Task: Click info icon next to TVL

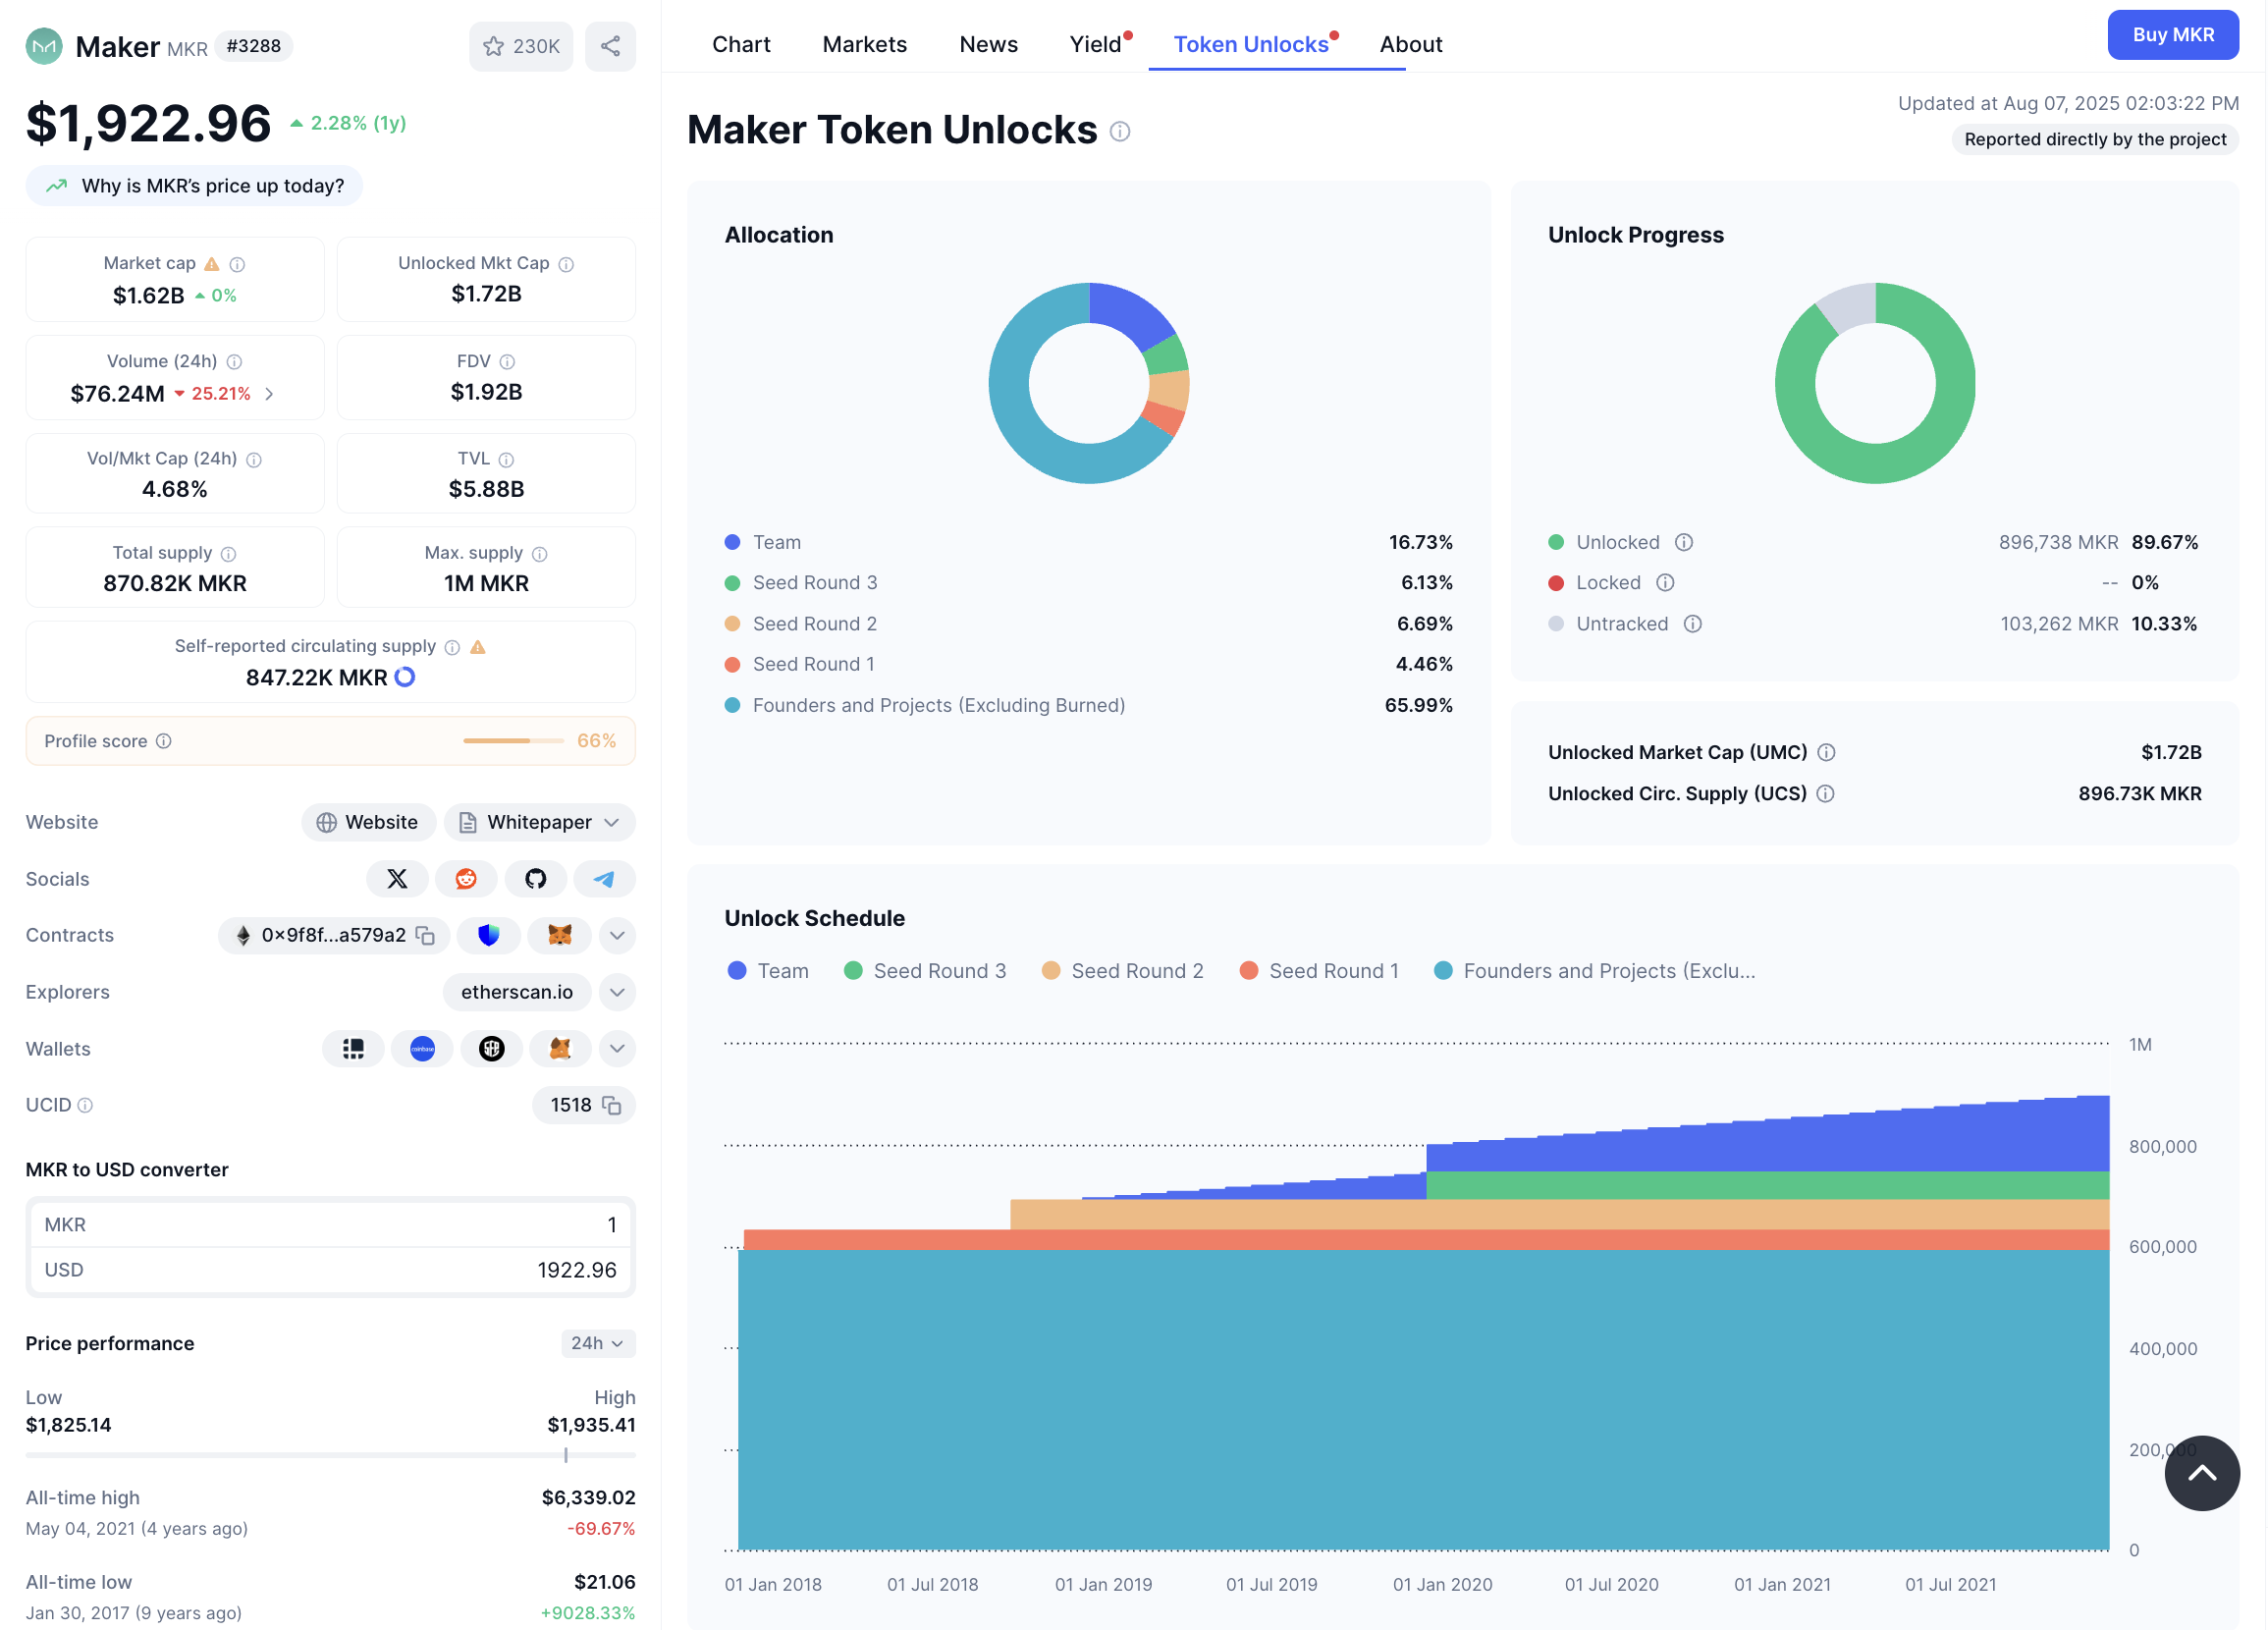Action: pyautogui.click(x=506, y=460)
